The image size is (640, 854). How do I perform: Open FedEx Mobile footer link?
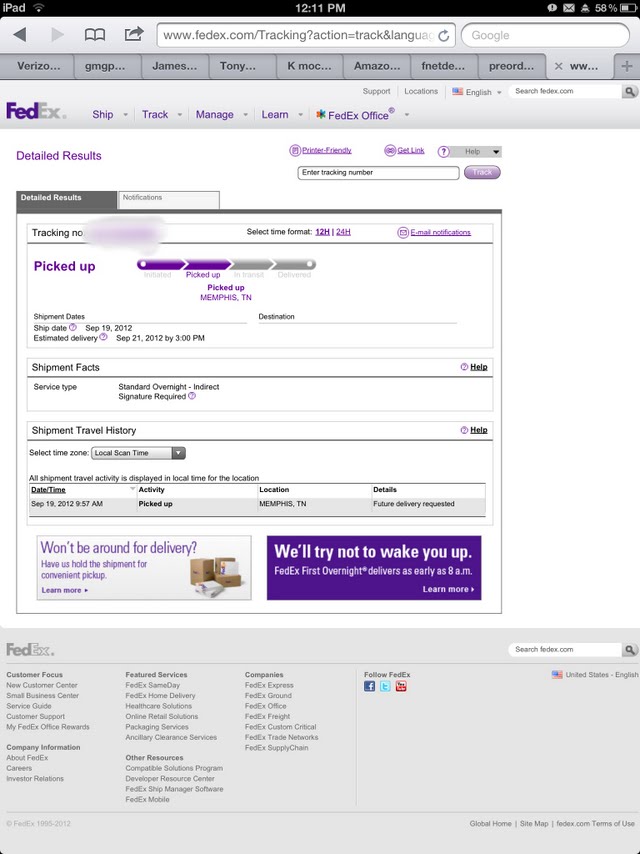coord(147,799)
